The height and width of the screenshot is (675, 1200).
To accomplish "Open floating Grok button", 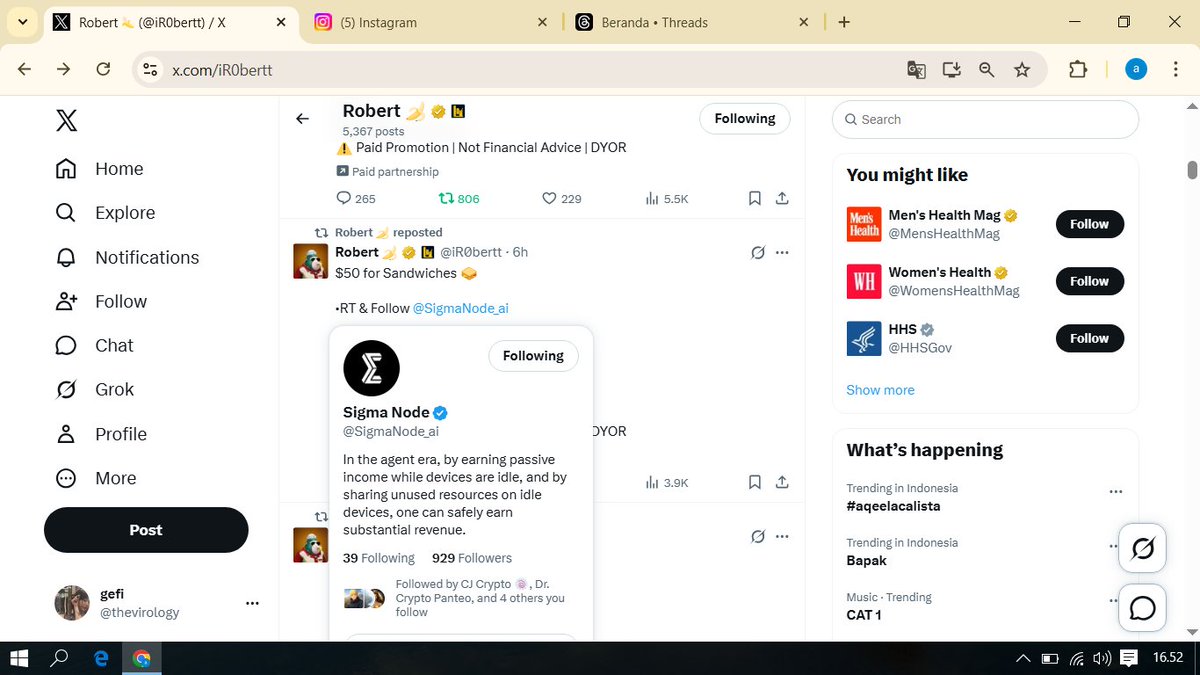I will (x=1142, y=549).
